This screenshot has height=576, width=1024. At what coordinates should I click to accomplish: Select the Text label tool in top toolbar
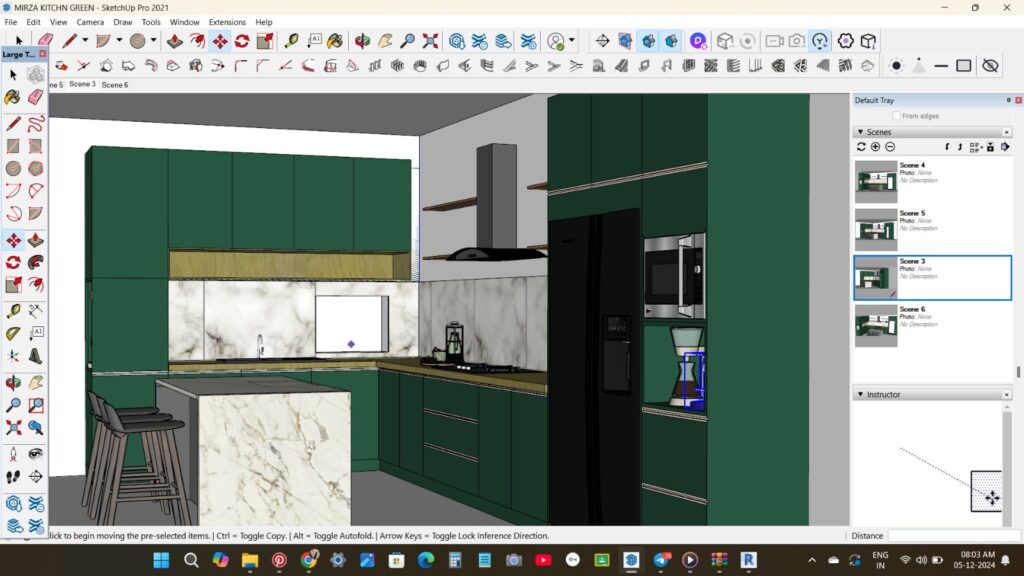[x=314, y=40]
